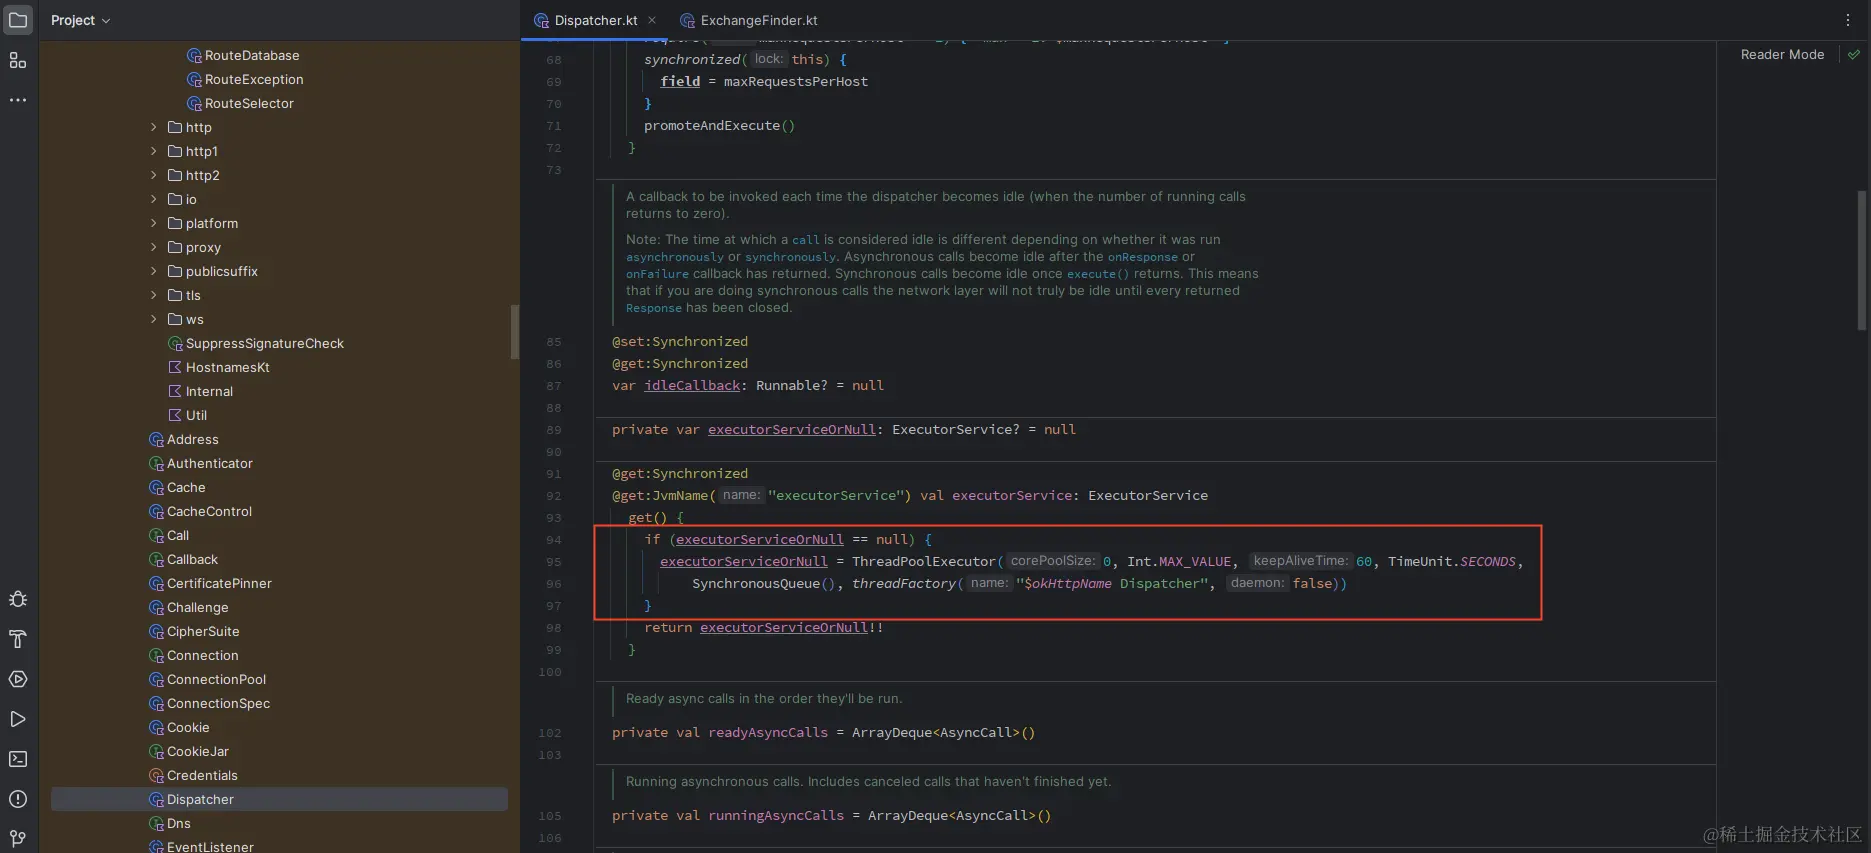This screenshot has height=853, width=1871.
Task: Click the class icon beside ConnectionSpec
Action: pos(156,704)
